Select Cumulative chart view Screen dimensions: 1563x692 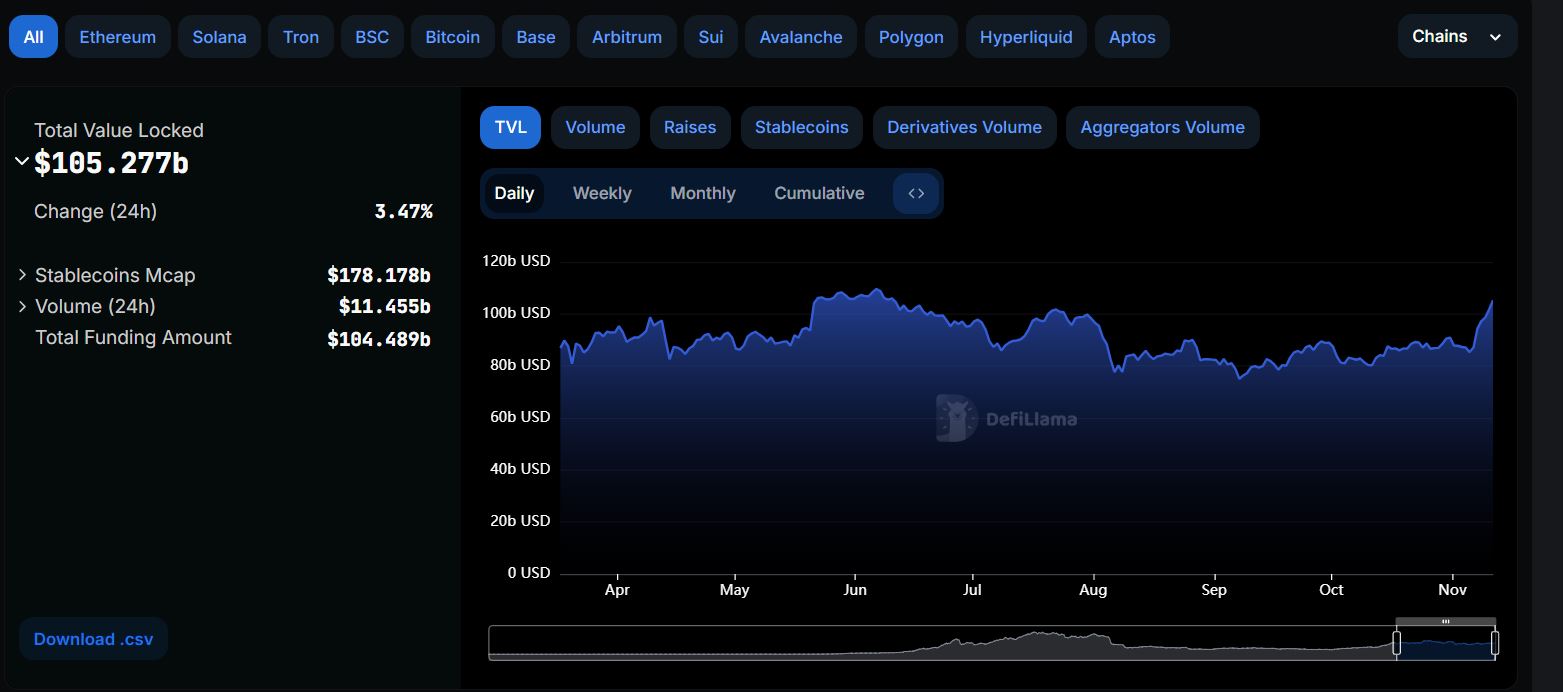coord(819,193)
